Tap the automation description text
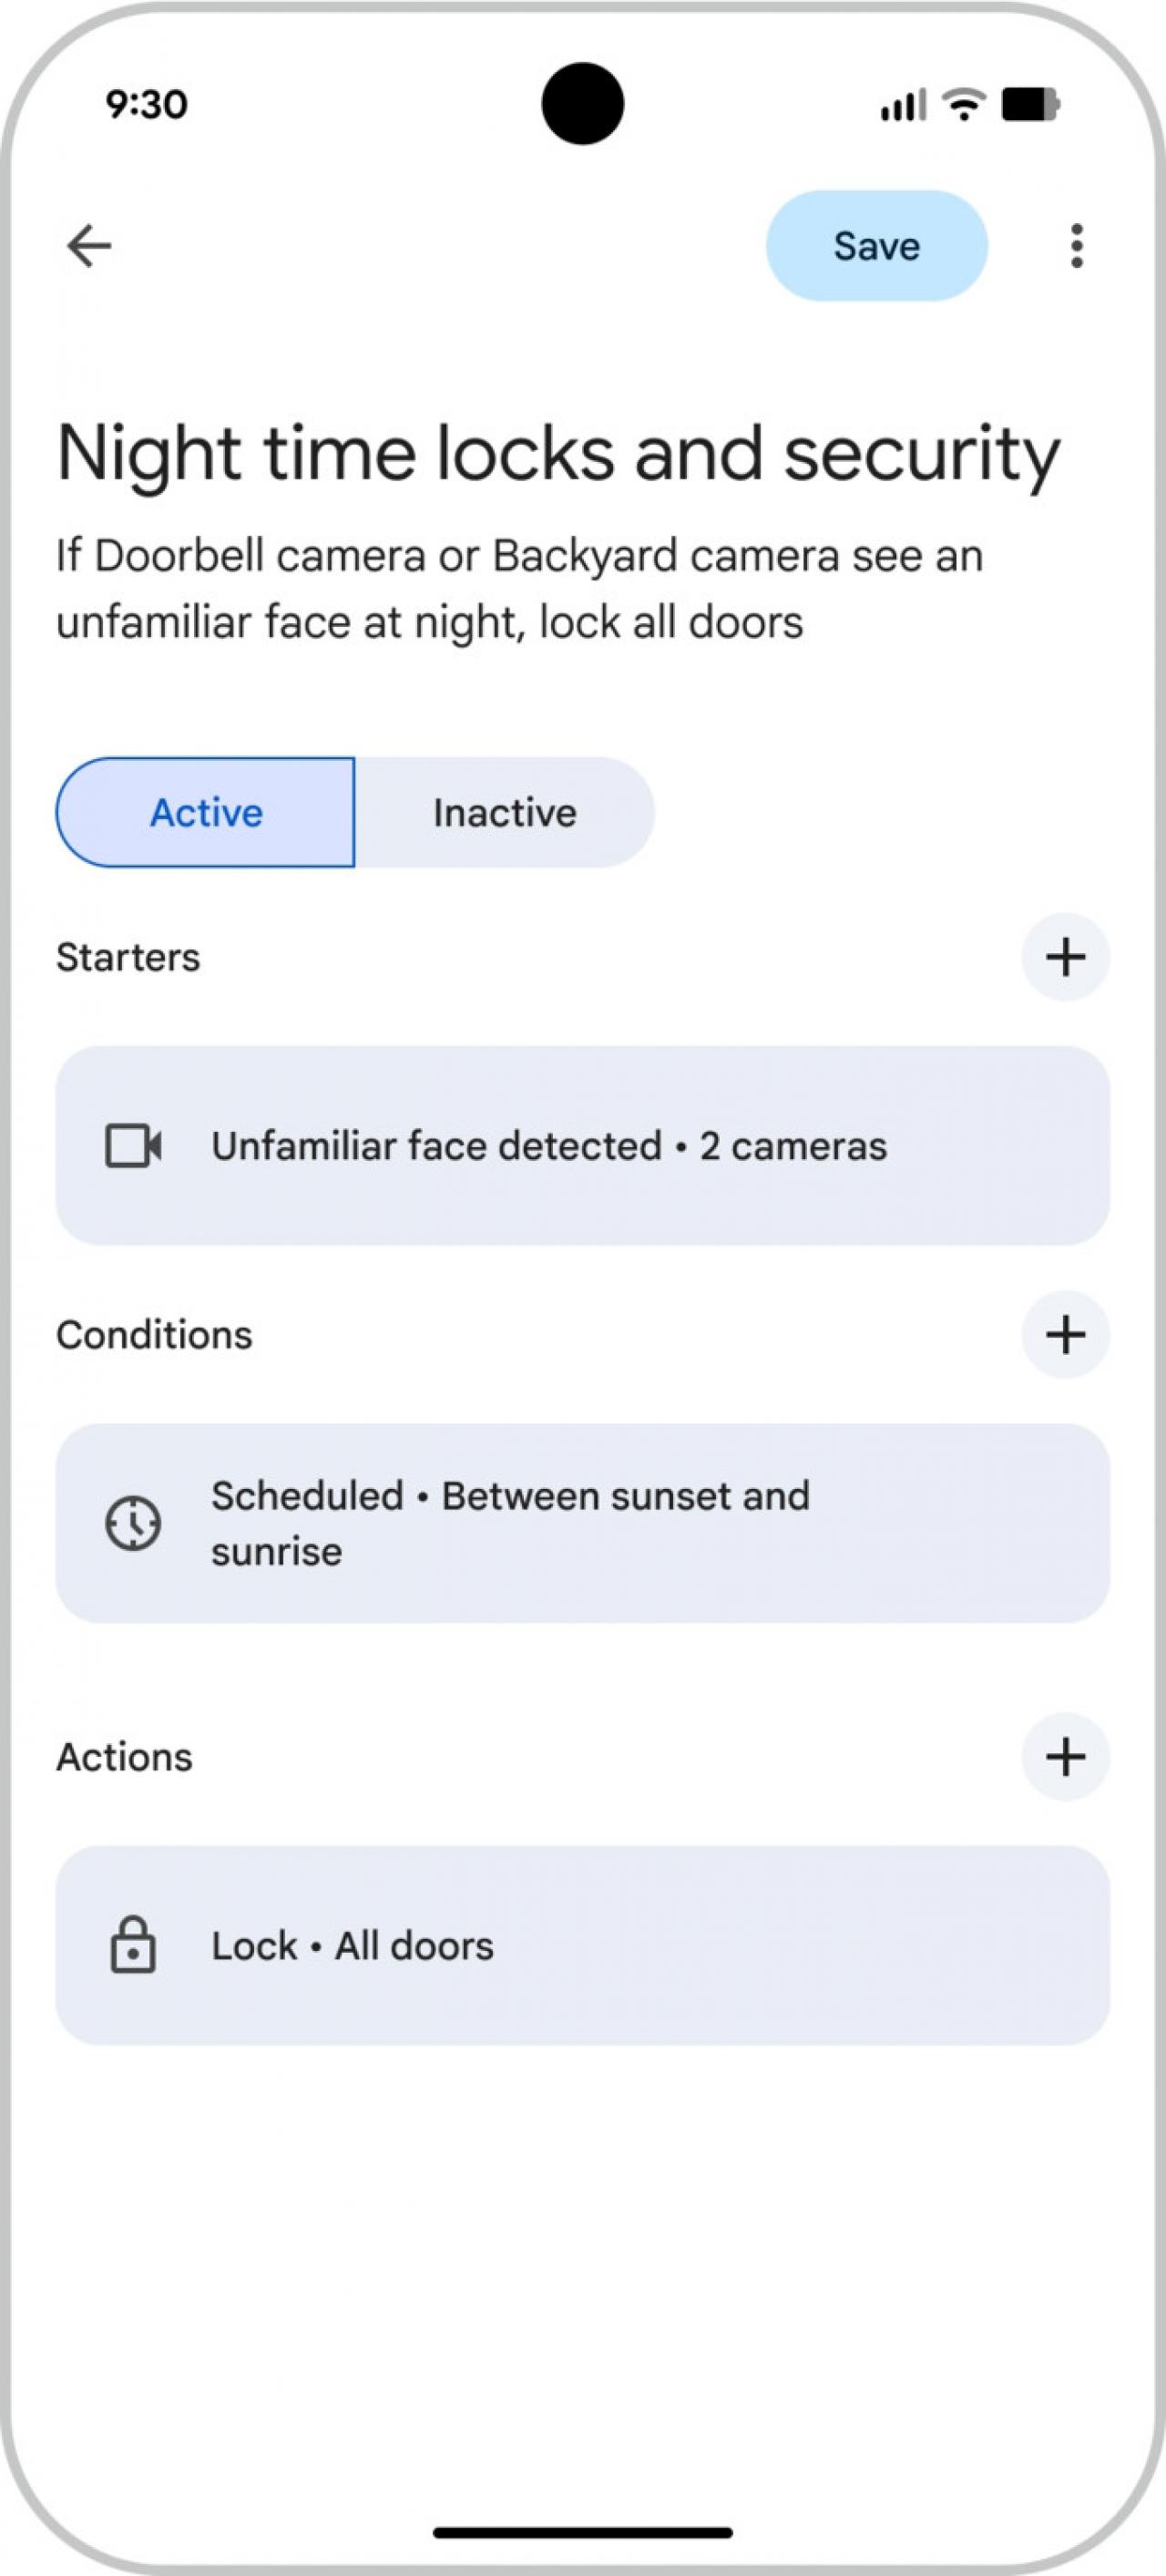Viewport: 1166px width, 2576px height. (520, 589)
